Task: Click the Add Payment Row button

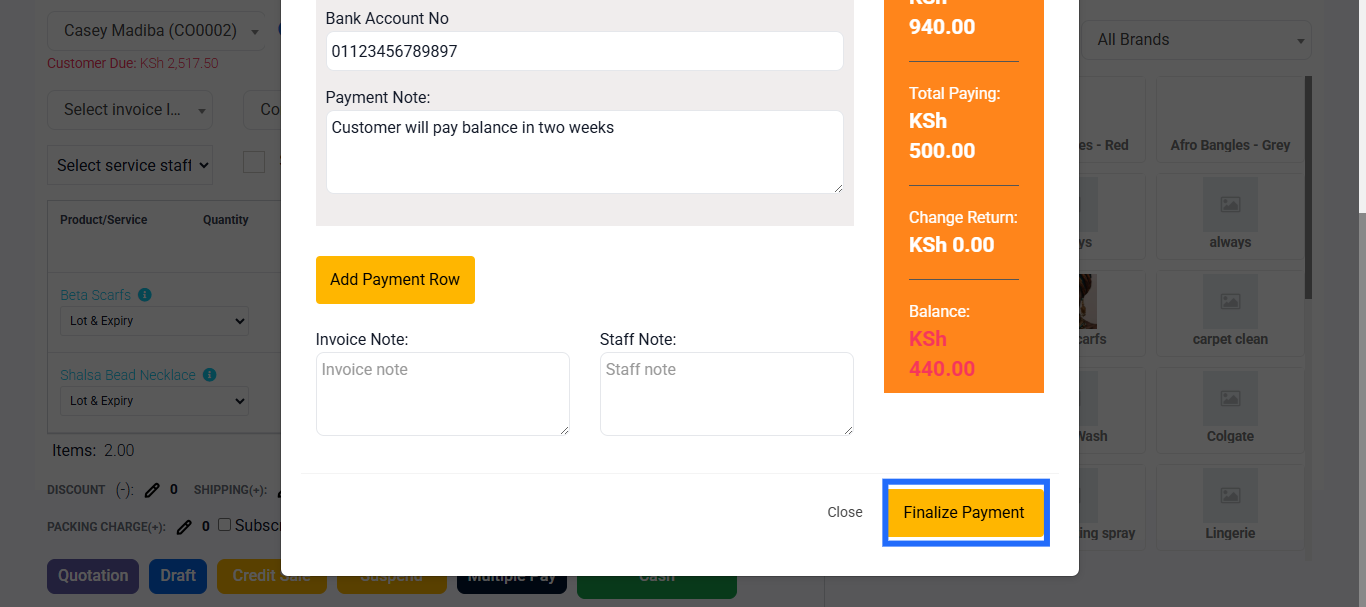Action: [x=395, y=280]
